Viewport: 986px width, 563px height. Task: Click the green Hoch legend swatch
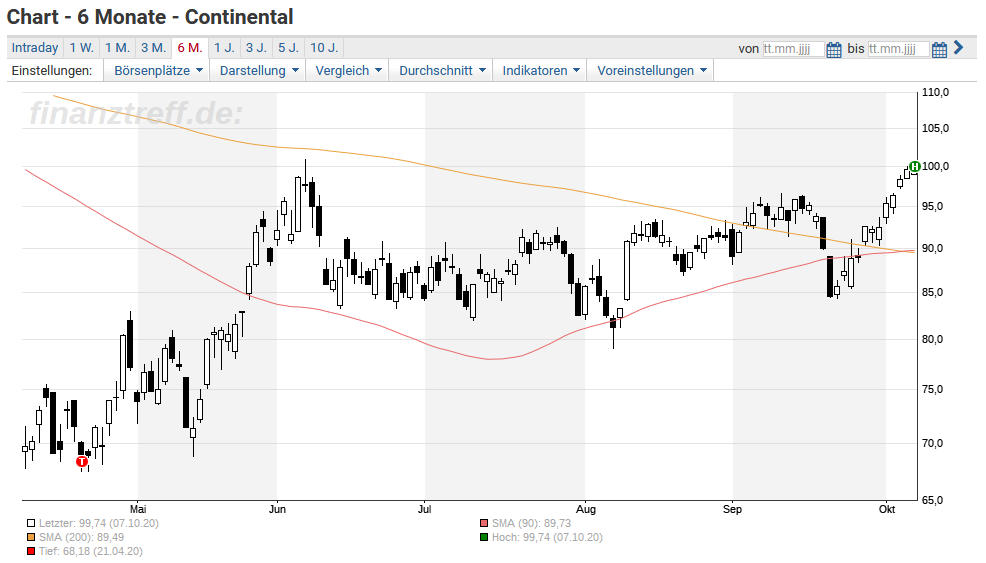(484, 537)
